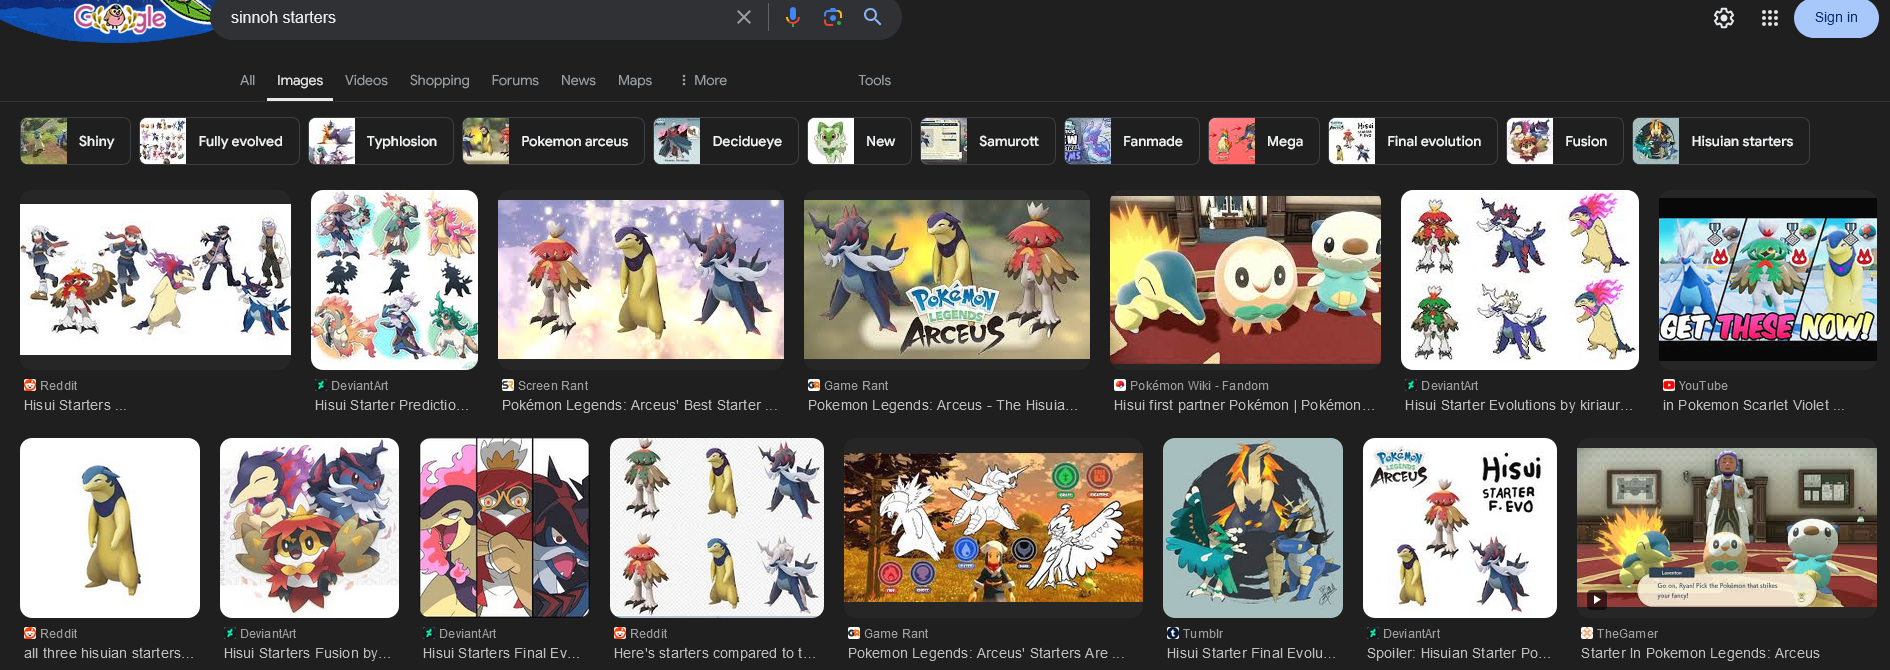Click 'all three hisuian starters' caption link
Viewport: 1890px width, 670px height.
(108, 653)
